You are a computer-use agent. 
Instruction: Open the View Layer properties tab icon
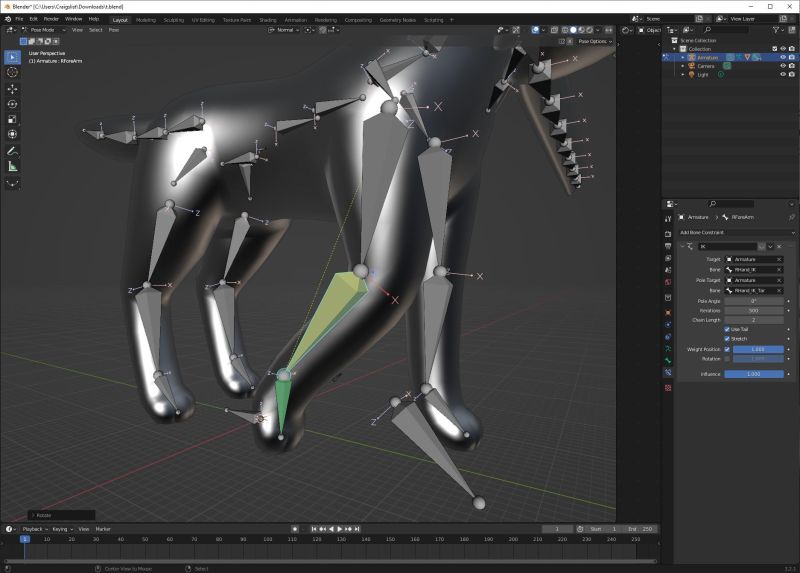pyautogui.click(x=668, y=258)
